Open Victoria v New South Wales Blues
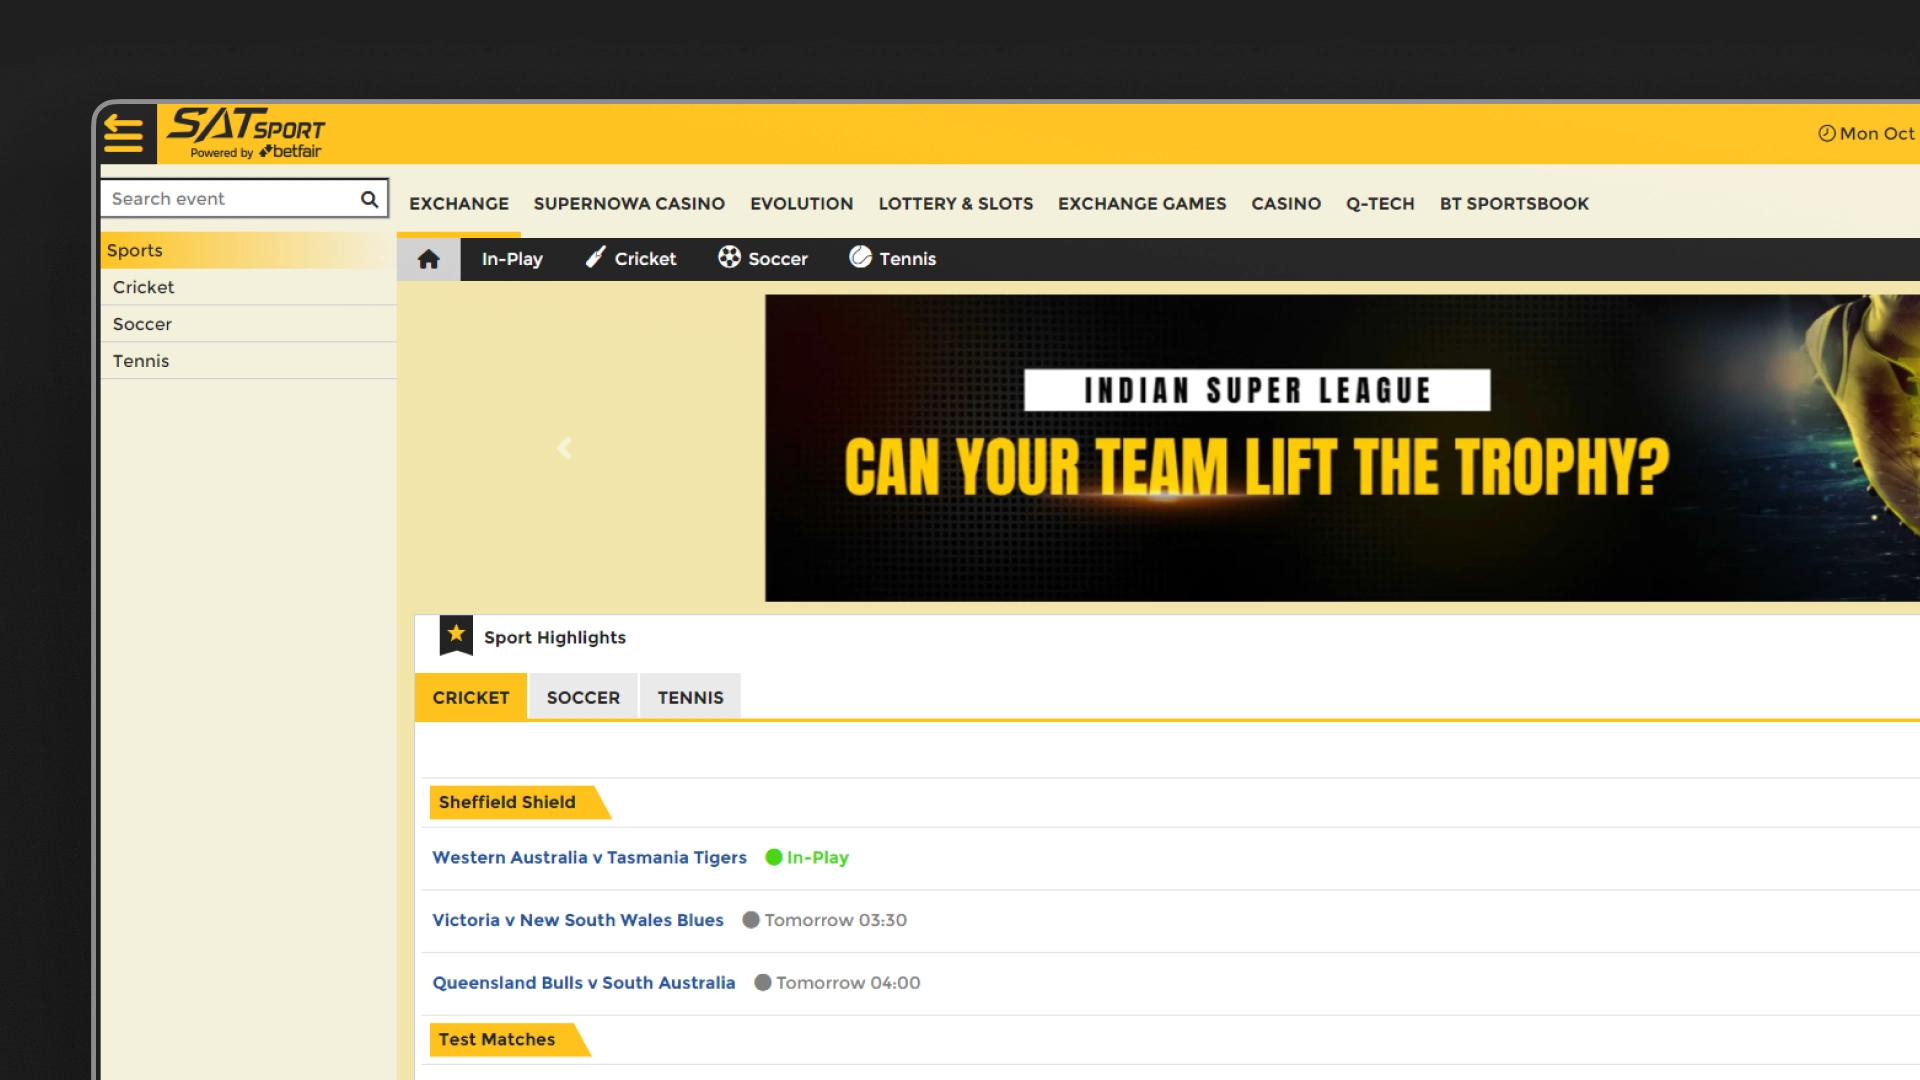This screenshot has width=1920, height=1080. pos(577,920)
